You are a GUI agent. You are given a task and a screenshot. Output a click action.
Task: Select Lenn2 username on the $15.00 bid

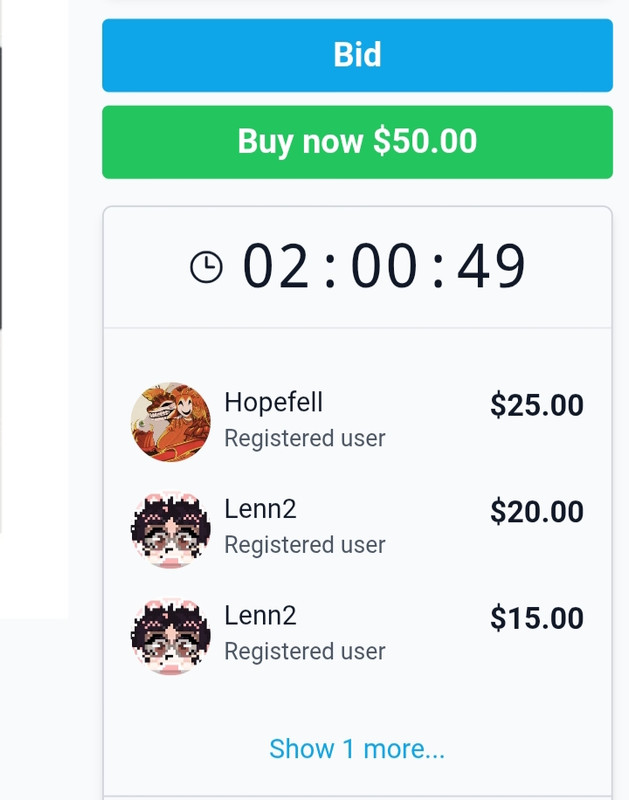pyautogui.click(x=260, y=616)
